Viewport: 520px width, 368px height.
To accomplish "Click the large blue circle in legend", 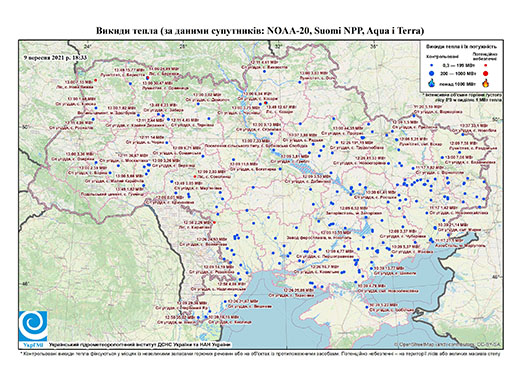I will [432, 73].
